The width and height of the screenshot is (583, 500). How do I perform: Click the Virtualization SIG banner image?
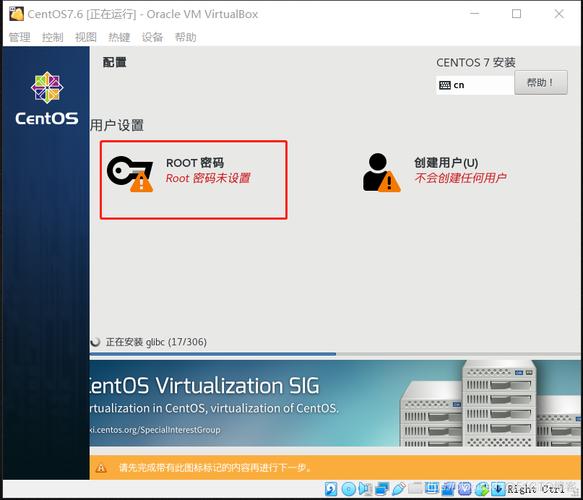pyautogui.click(x=335, y=403)
